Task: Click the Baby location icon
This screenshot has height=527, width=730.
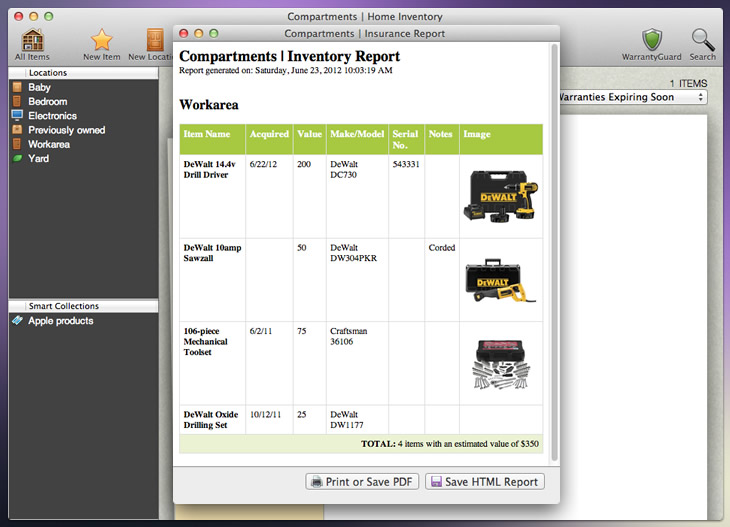Action: [x=17, y=87]
